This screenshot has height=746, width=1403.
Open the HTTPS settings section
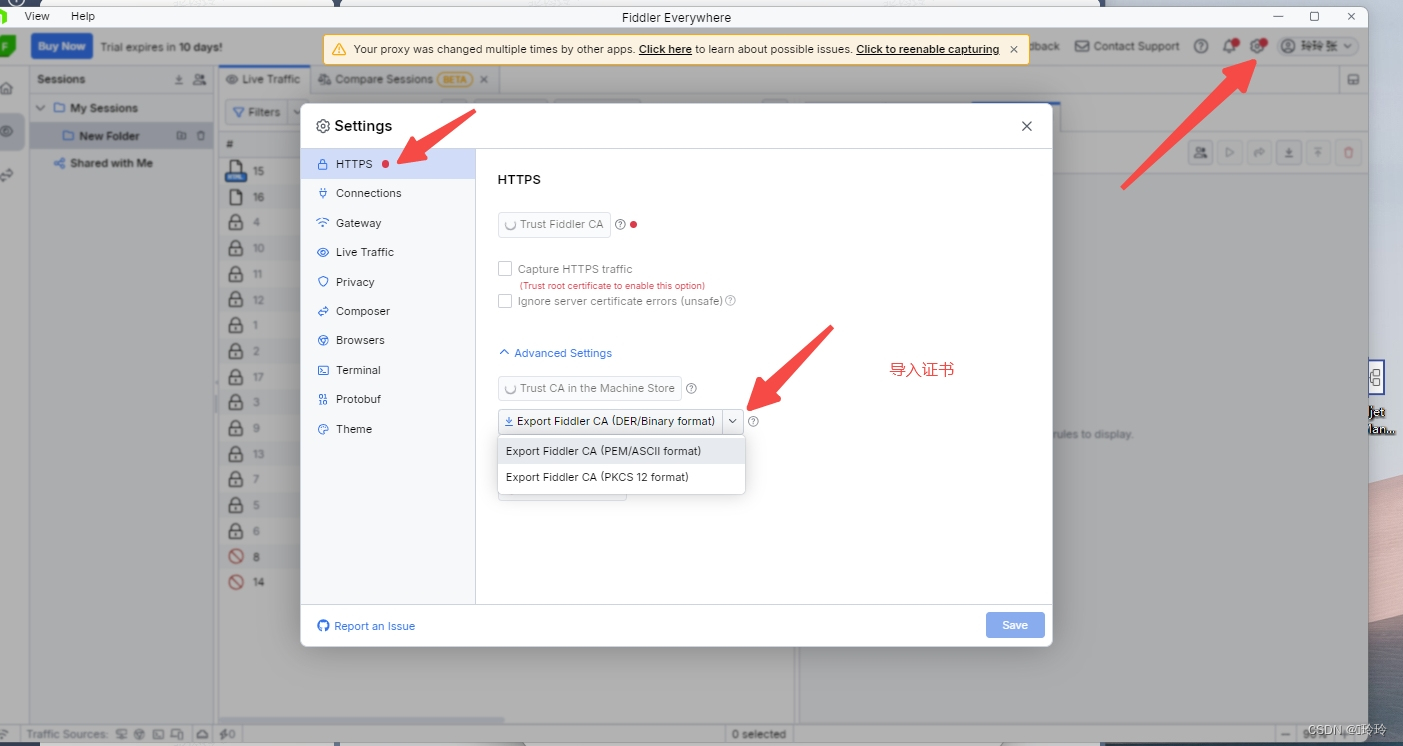coord(387,164)
